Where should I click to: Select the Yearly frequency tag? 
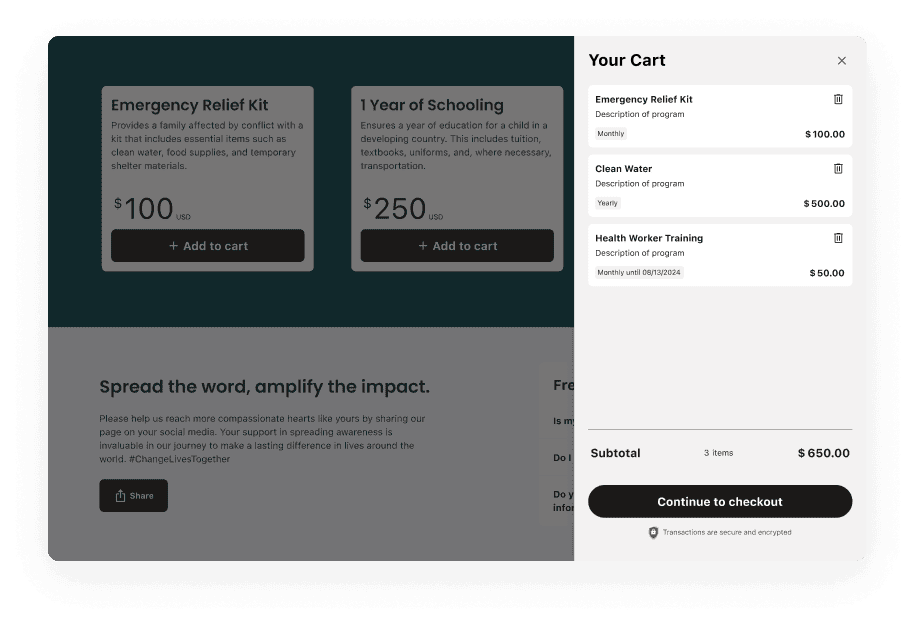tap(608, 203)
